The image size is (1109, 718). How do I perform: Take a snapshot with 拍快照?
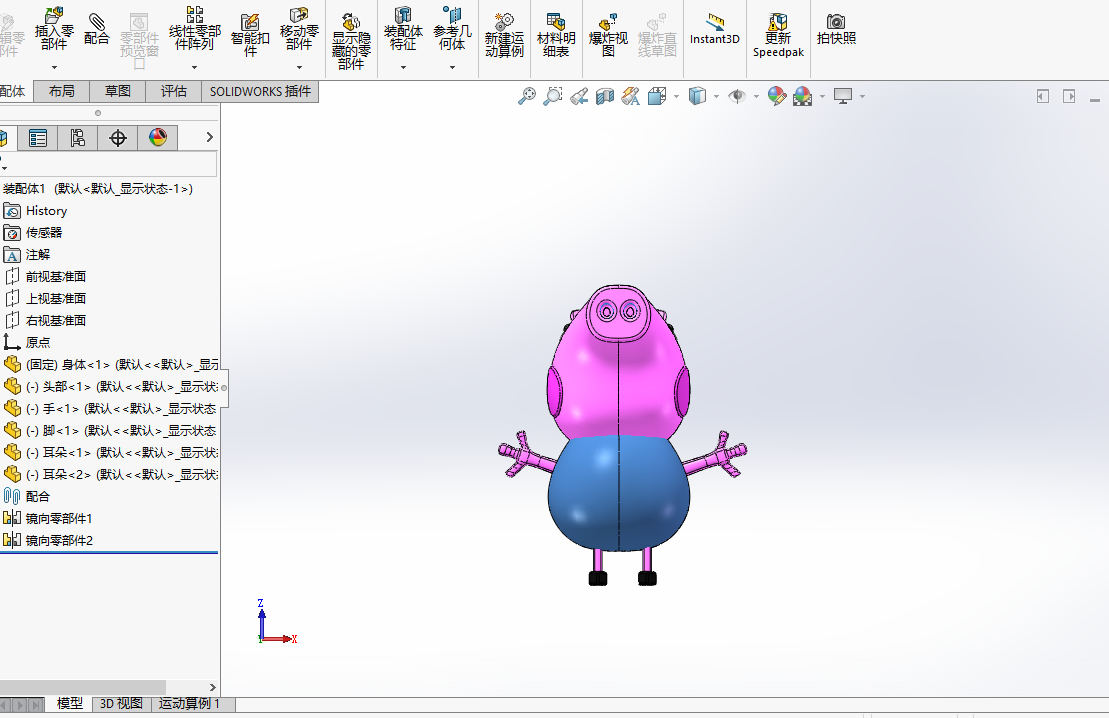(836, 30)
